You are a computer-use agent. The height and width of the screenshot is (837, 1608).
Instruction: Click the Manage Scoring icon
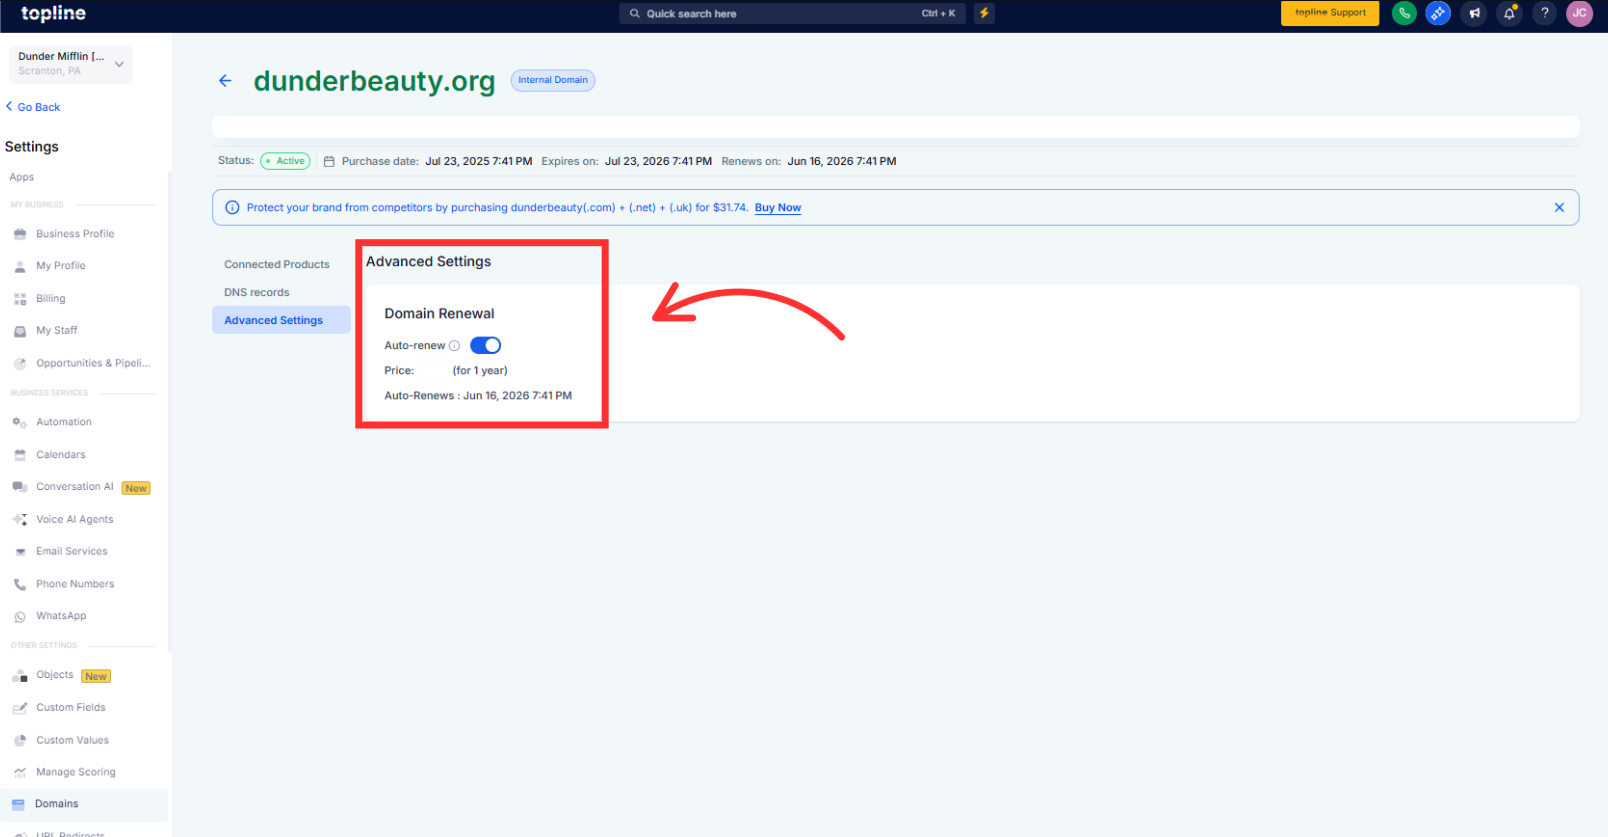(20, 773)
